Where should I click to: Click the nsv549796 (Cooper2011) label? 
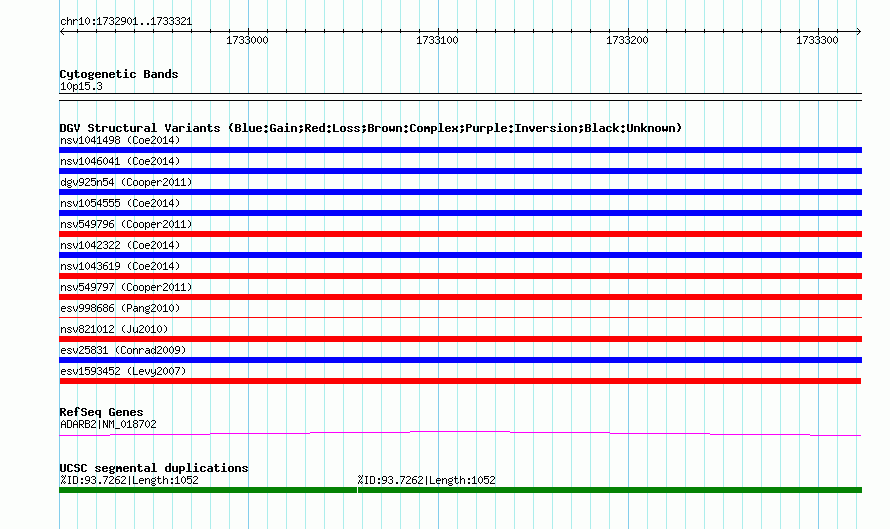pyautogui.click(x=126, y=224)
